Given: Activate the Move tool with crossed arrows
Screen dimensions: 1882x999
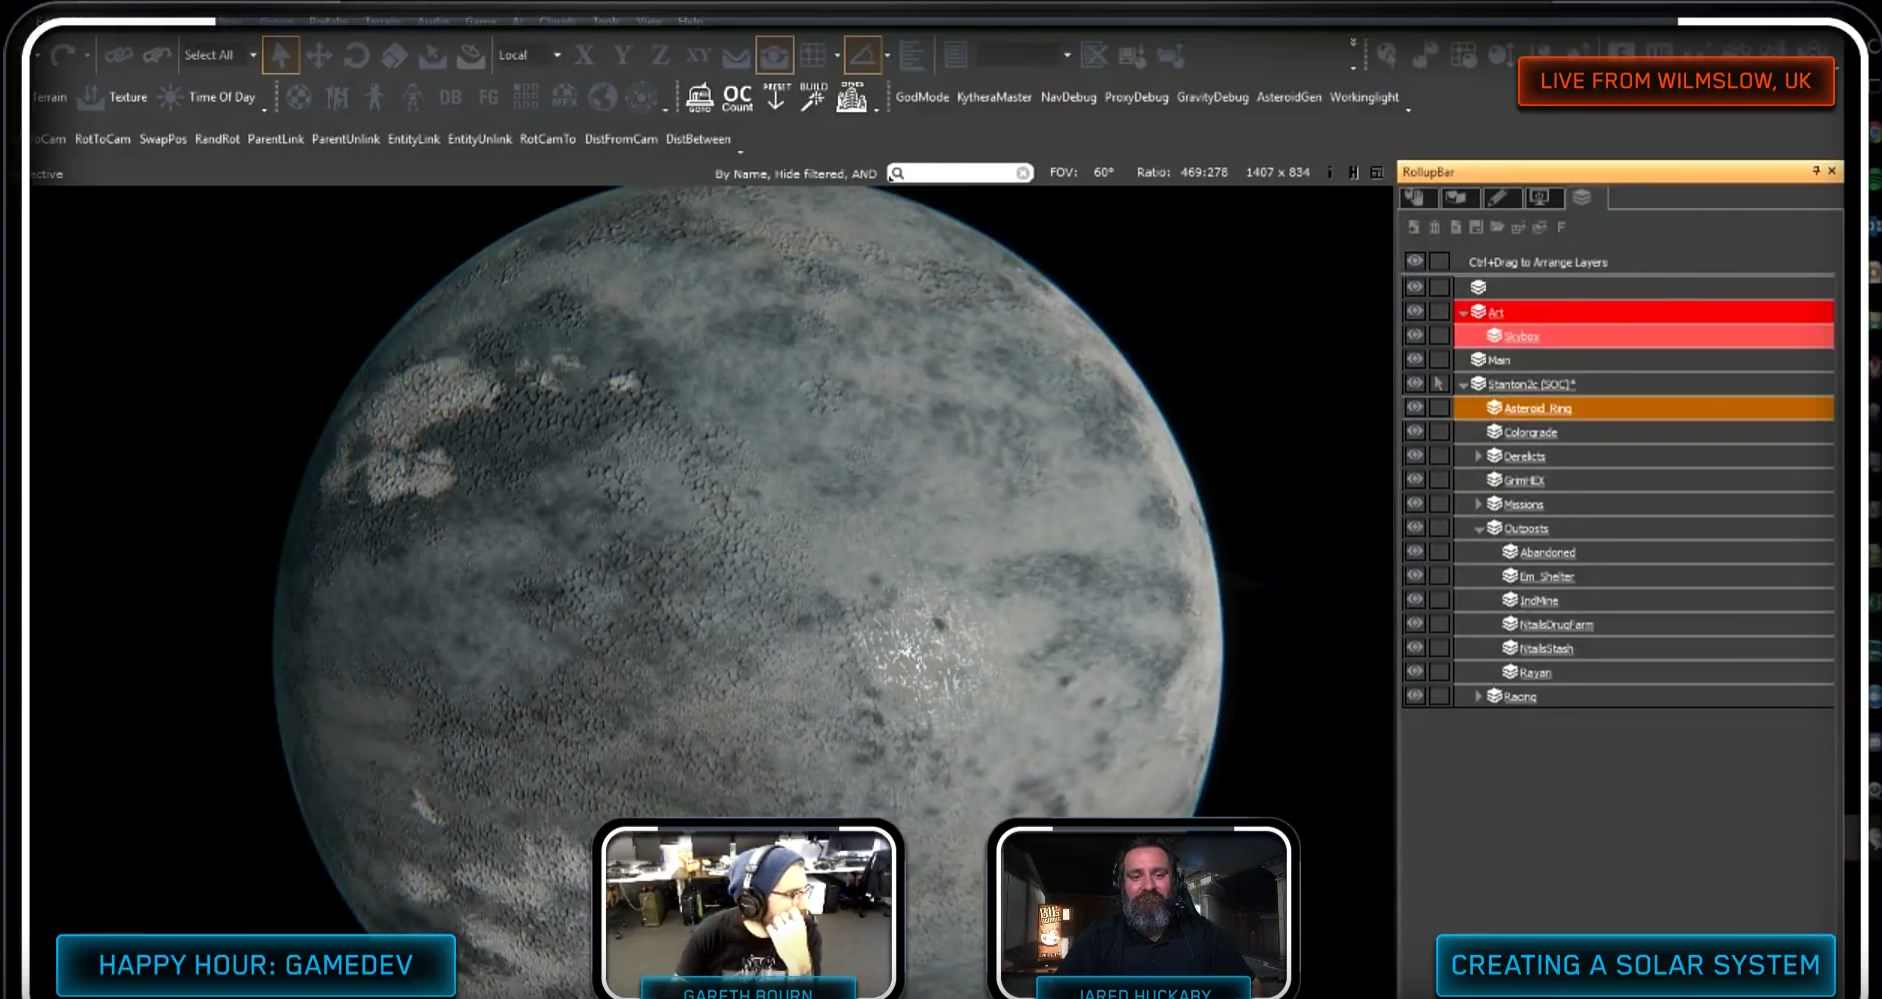Looking at the screenshot, I should 319,55.
